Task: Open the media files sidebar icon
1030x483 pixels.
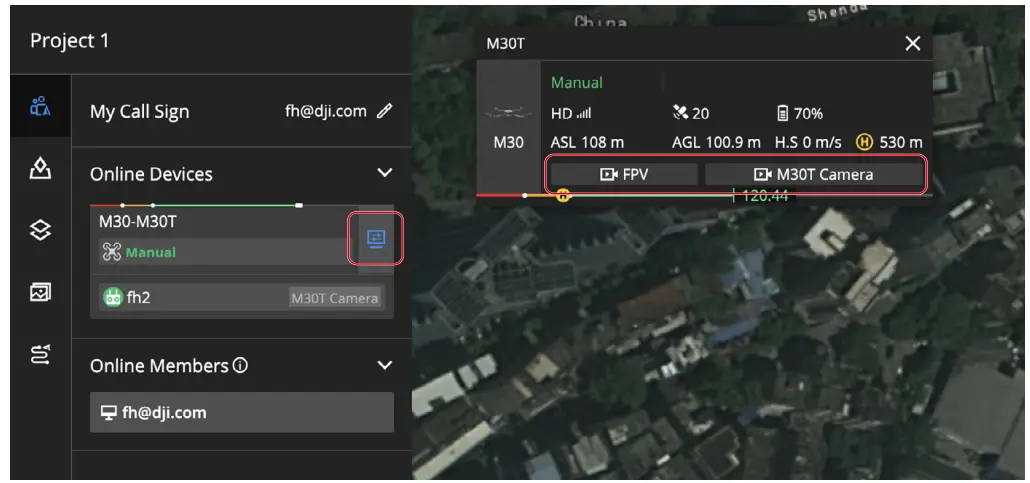Action: 41,292
